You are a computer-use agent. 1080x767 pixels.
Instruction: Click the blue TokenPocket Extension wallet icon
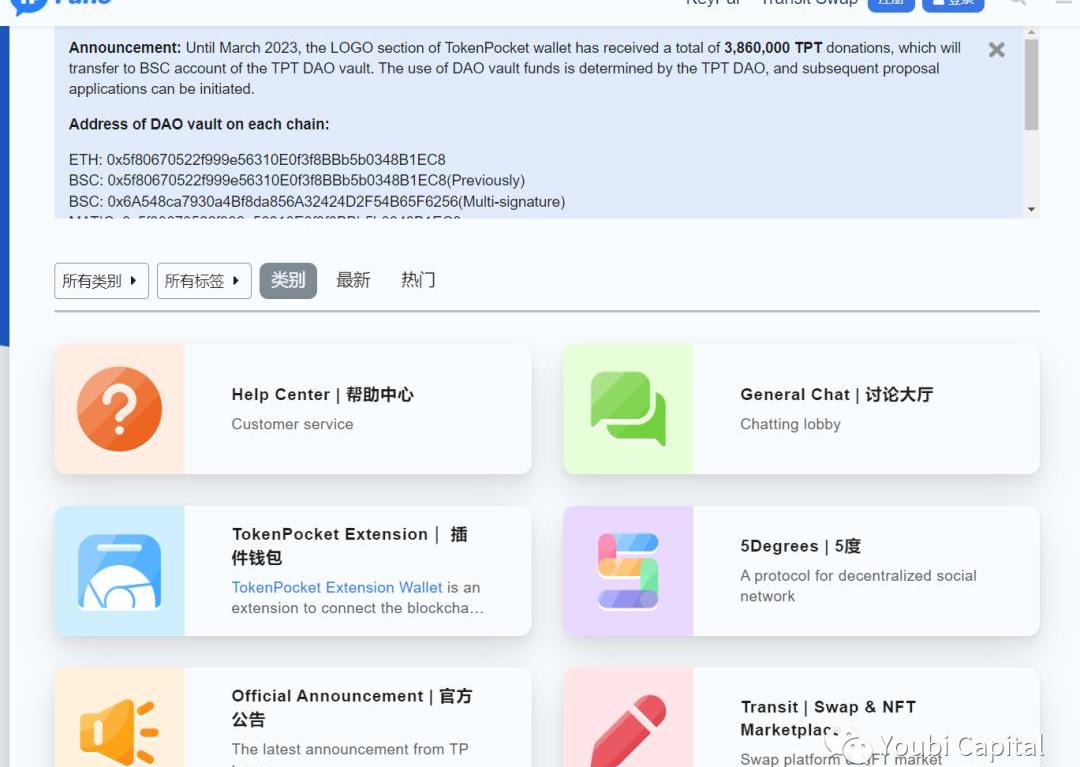tap(120, 571)
